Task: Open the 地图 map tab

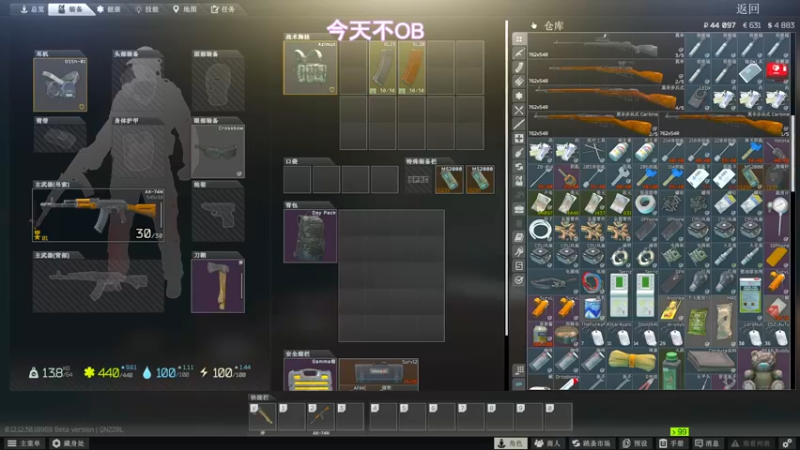Action: (x=185, y=9)
